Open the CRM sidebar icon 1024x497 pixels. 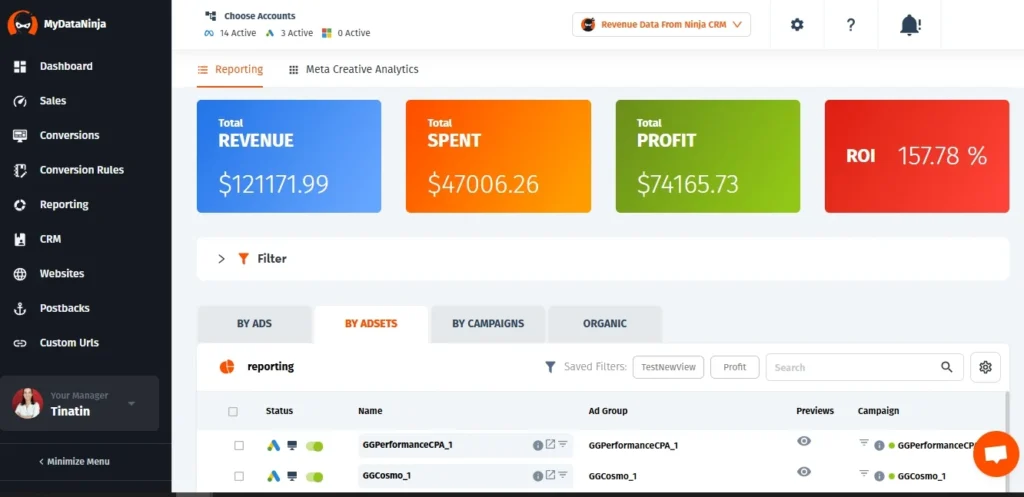20,240
